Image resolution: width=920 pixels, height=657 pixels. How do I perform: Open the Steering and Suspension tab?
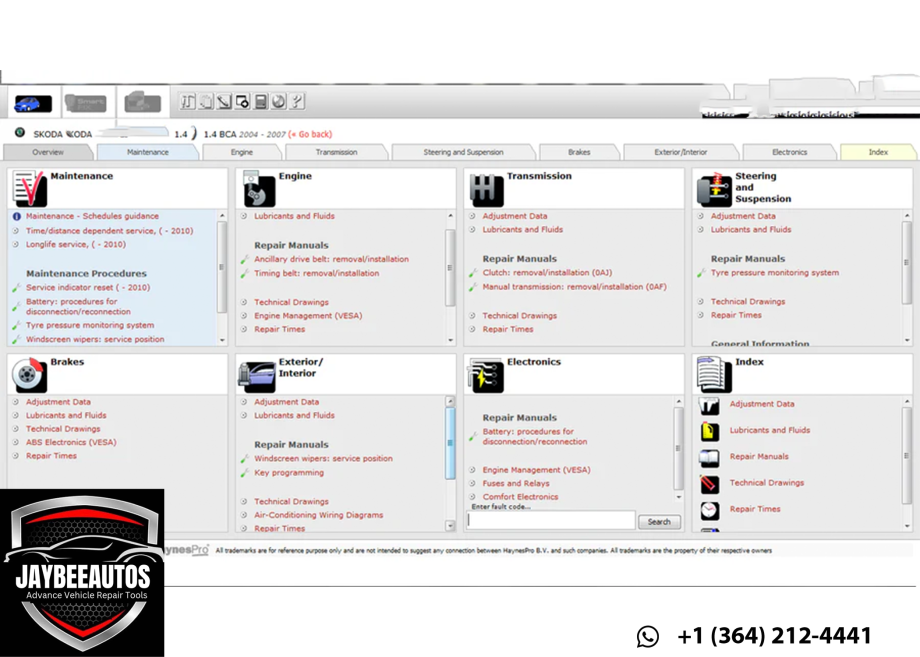click(464, 152)
